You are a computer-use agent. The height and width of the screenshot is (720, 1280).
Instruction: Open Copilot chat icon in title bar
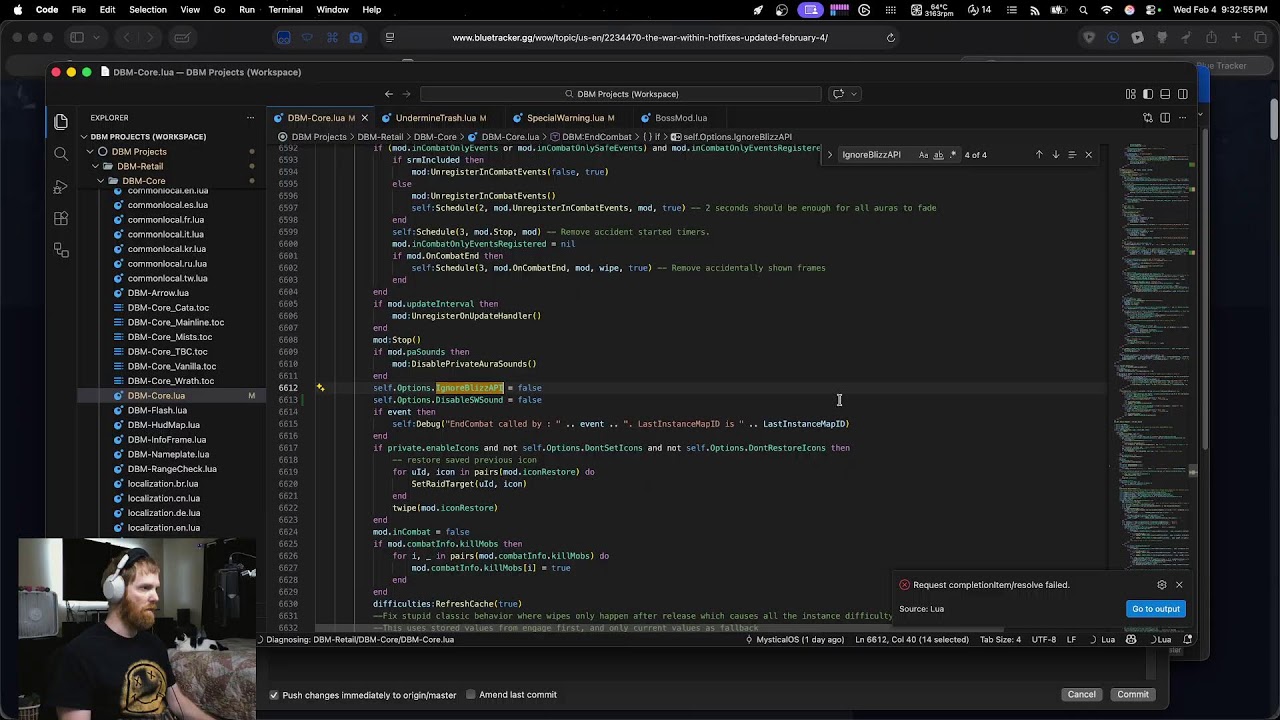pyautogui.click(x=838, y=94)
